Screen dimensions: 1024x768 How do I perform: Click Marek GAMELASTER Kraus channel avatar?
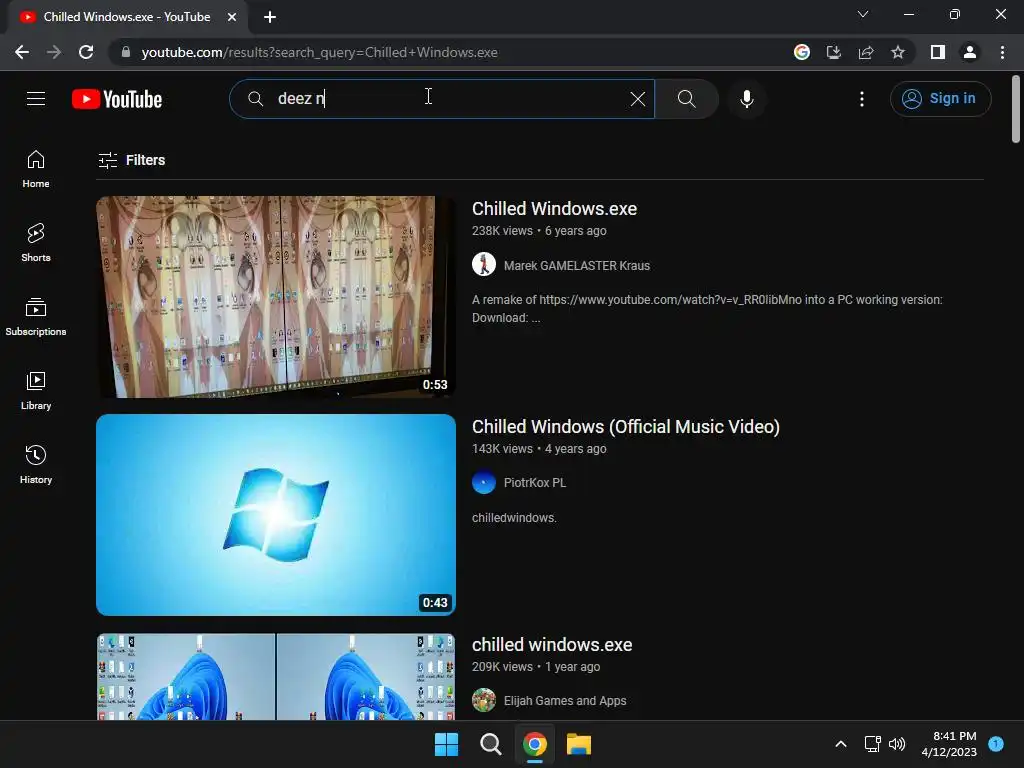click(484, 264)
